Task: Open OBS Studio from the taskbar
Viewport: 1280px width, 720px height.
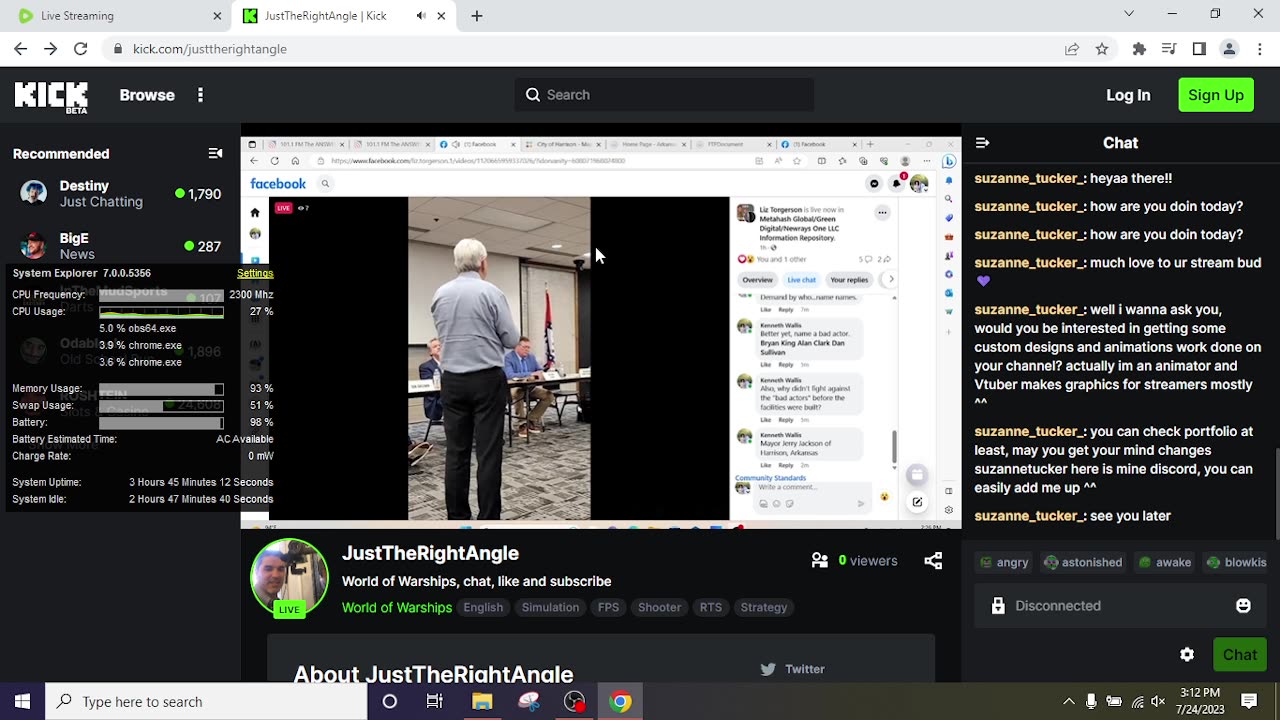Action: point(574,702)
